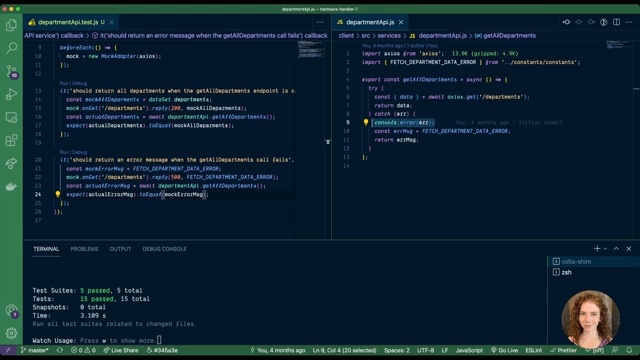Click feedback icon in status bar
This screenshot has width=640, height=360.
click(x=615, y=350)
